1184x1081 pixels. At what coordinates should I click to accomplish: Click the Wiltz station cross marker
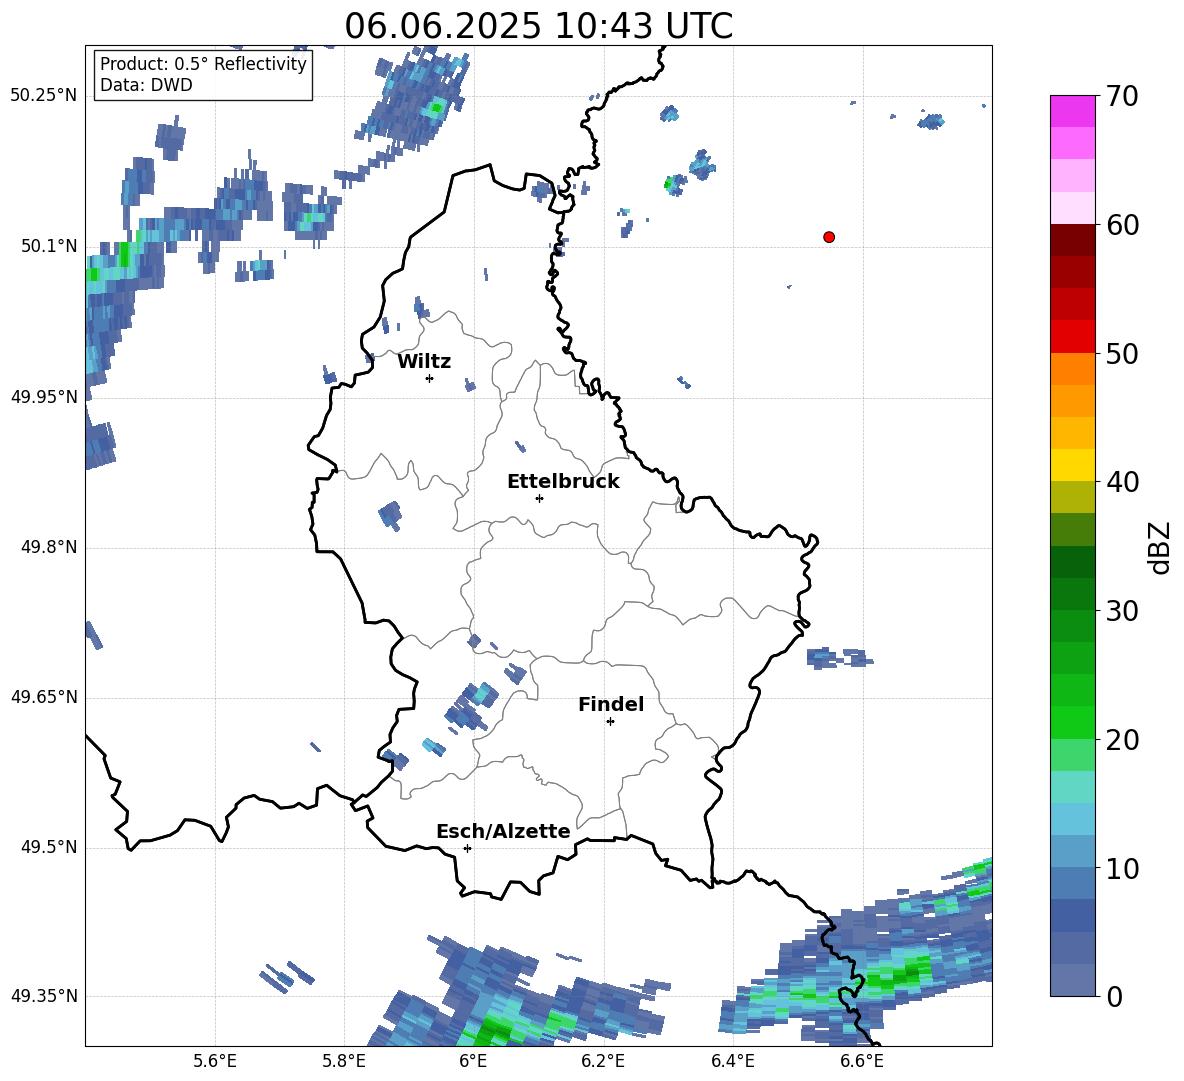coord(430,378)
